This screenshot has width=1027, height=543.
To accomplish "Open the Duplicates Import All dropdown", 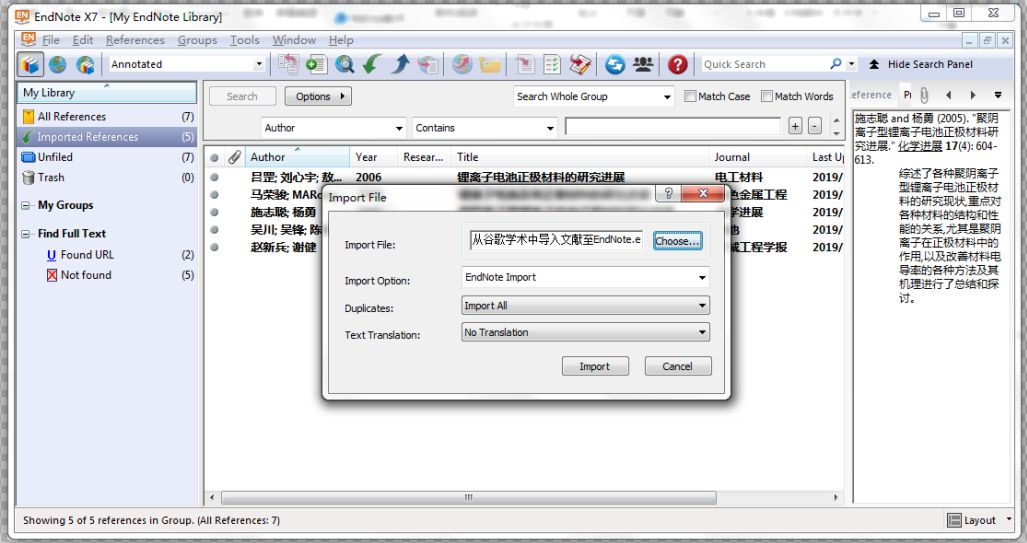I will point(702,306).
